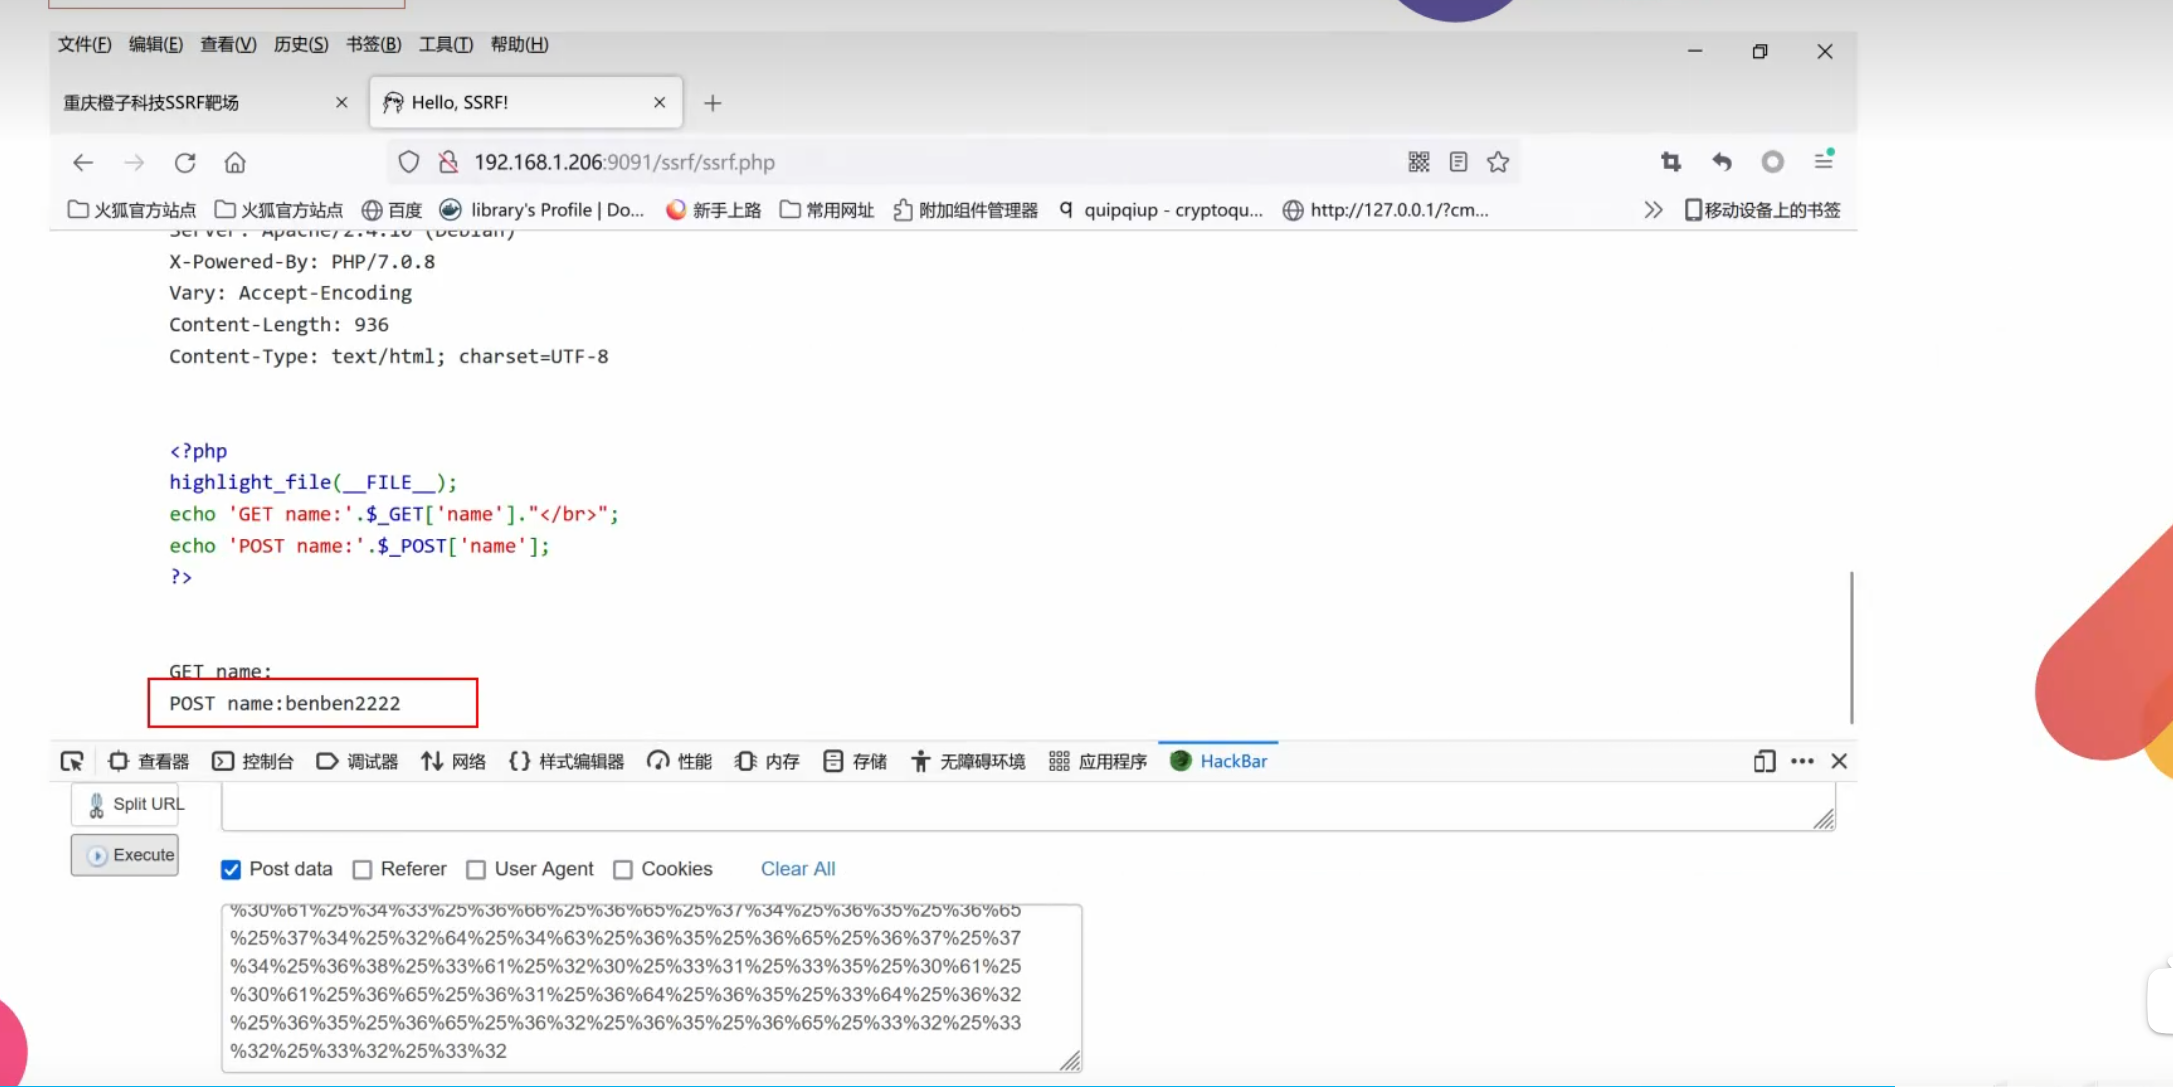The height and width of the screenshot is (1087, 2173).
Task: Uncheck the Post data checkbox
Action: pos(231,869)
